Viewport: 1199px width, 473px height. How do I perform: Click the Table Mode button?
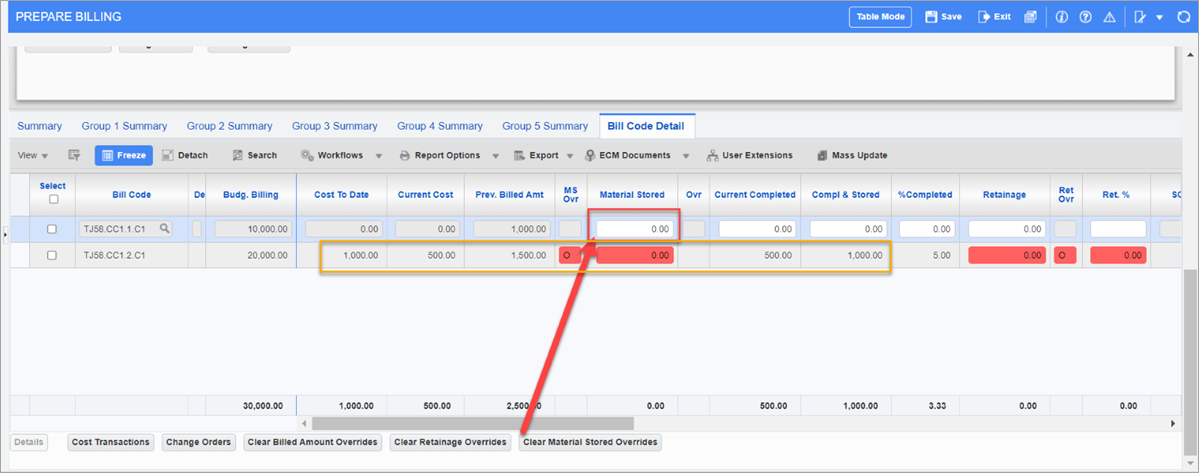tap(880, 17)
